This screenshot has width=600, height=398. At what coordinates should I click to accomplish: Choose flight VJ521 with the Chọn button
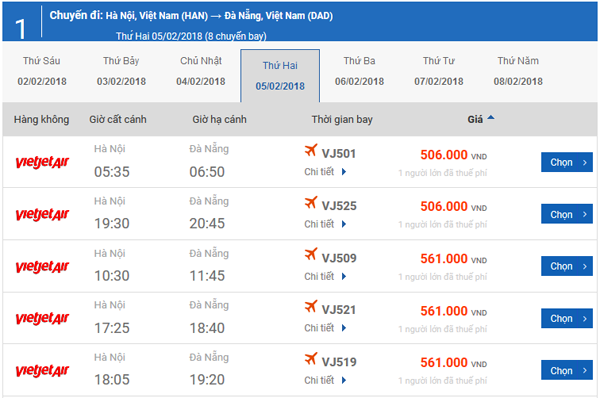[x=567, y=318]
